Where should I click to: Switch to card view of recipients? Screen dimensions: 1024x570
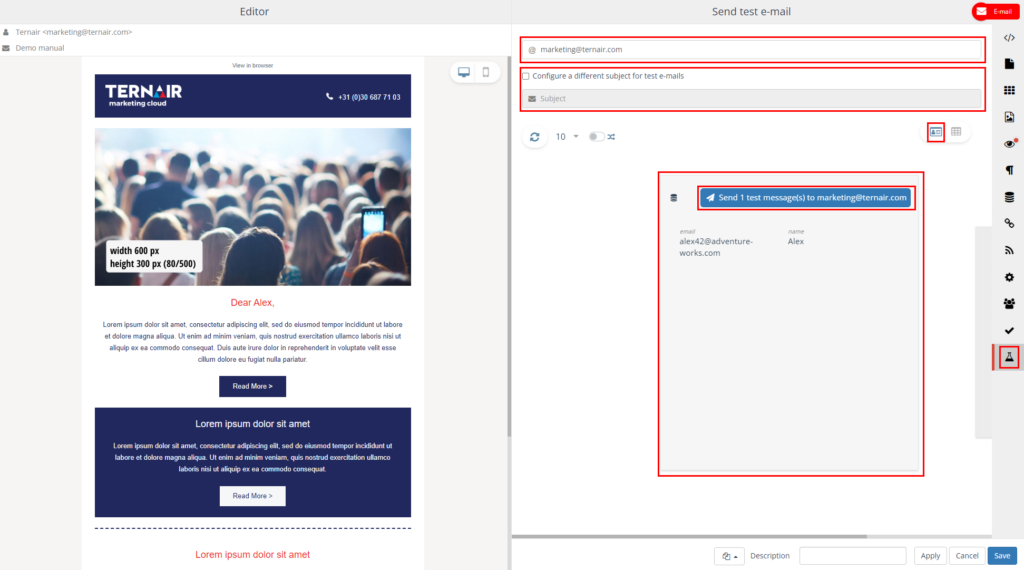click(x=936, y=132)
